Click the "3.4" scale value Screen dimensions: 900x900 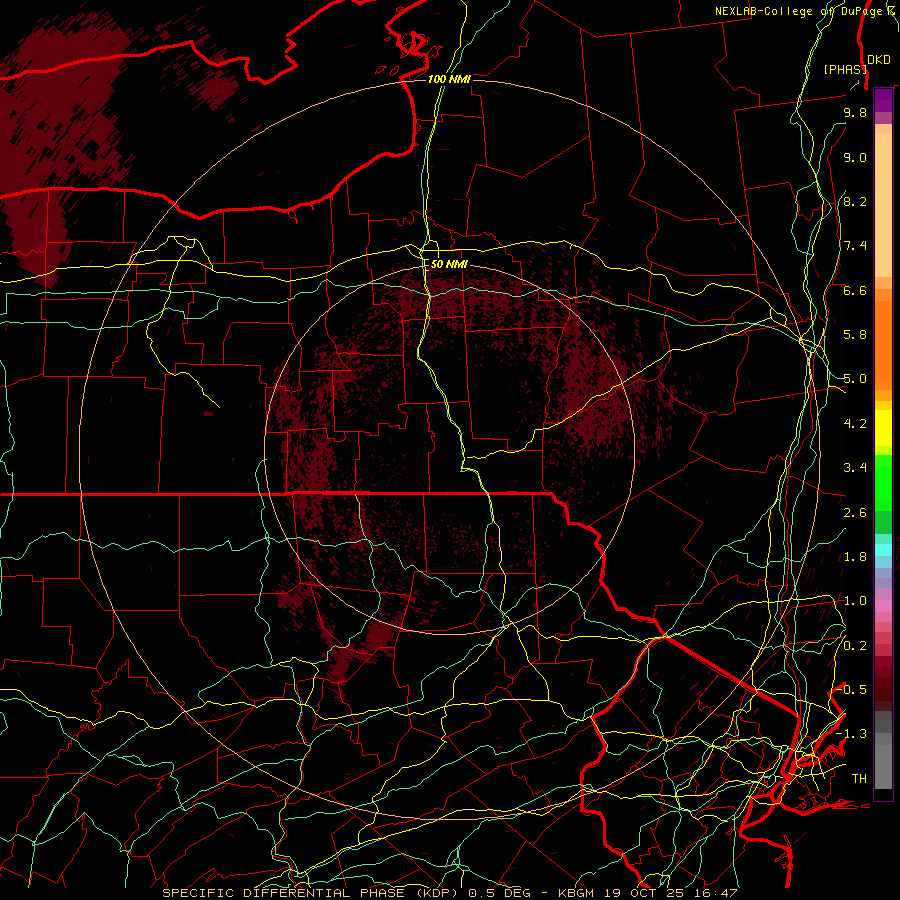855,468
